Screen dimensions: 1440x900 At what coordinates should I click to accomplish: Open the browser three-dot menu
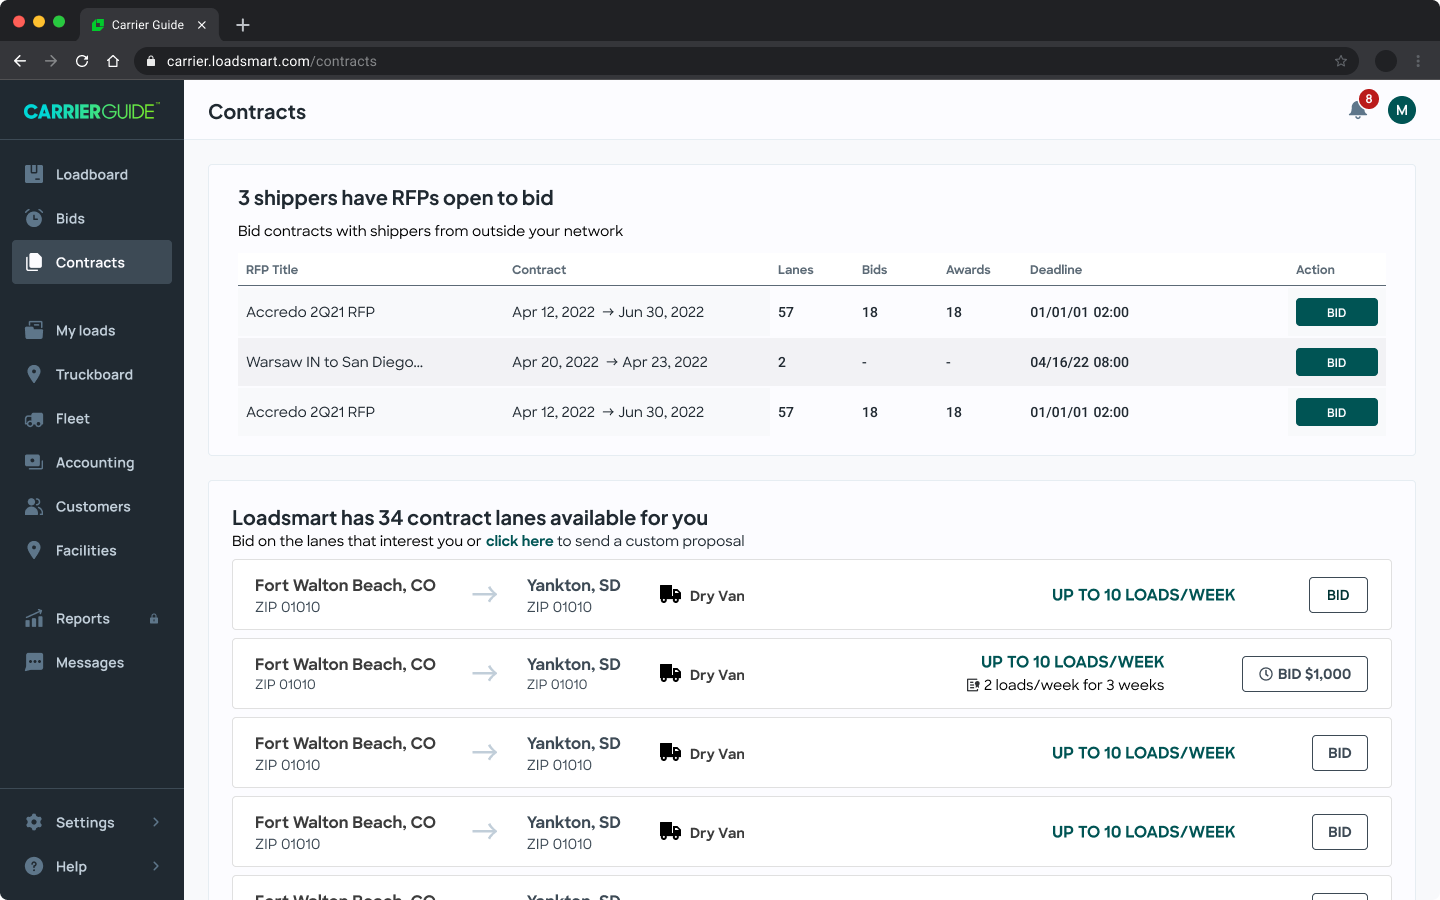(1418, 61)
